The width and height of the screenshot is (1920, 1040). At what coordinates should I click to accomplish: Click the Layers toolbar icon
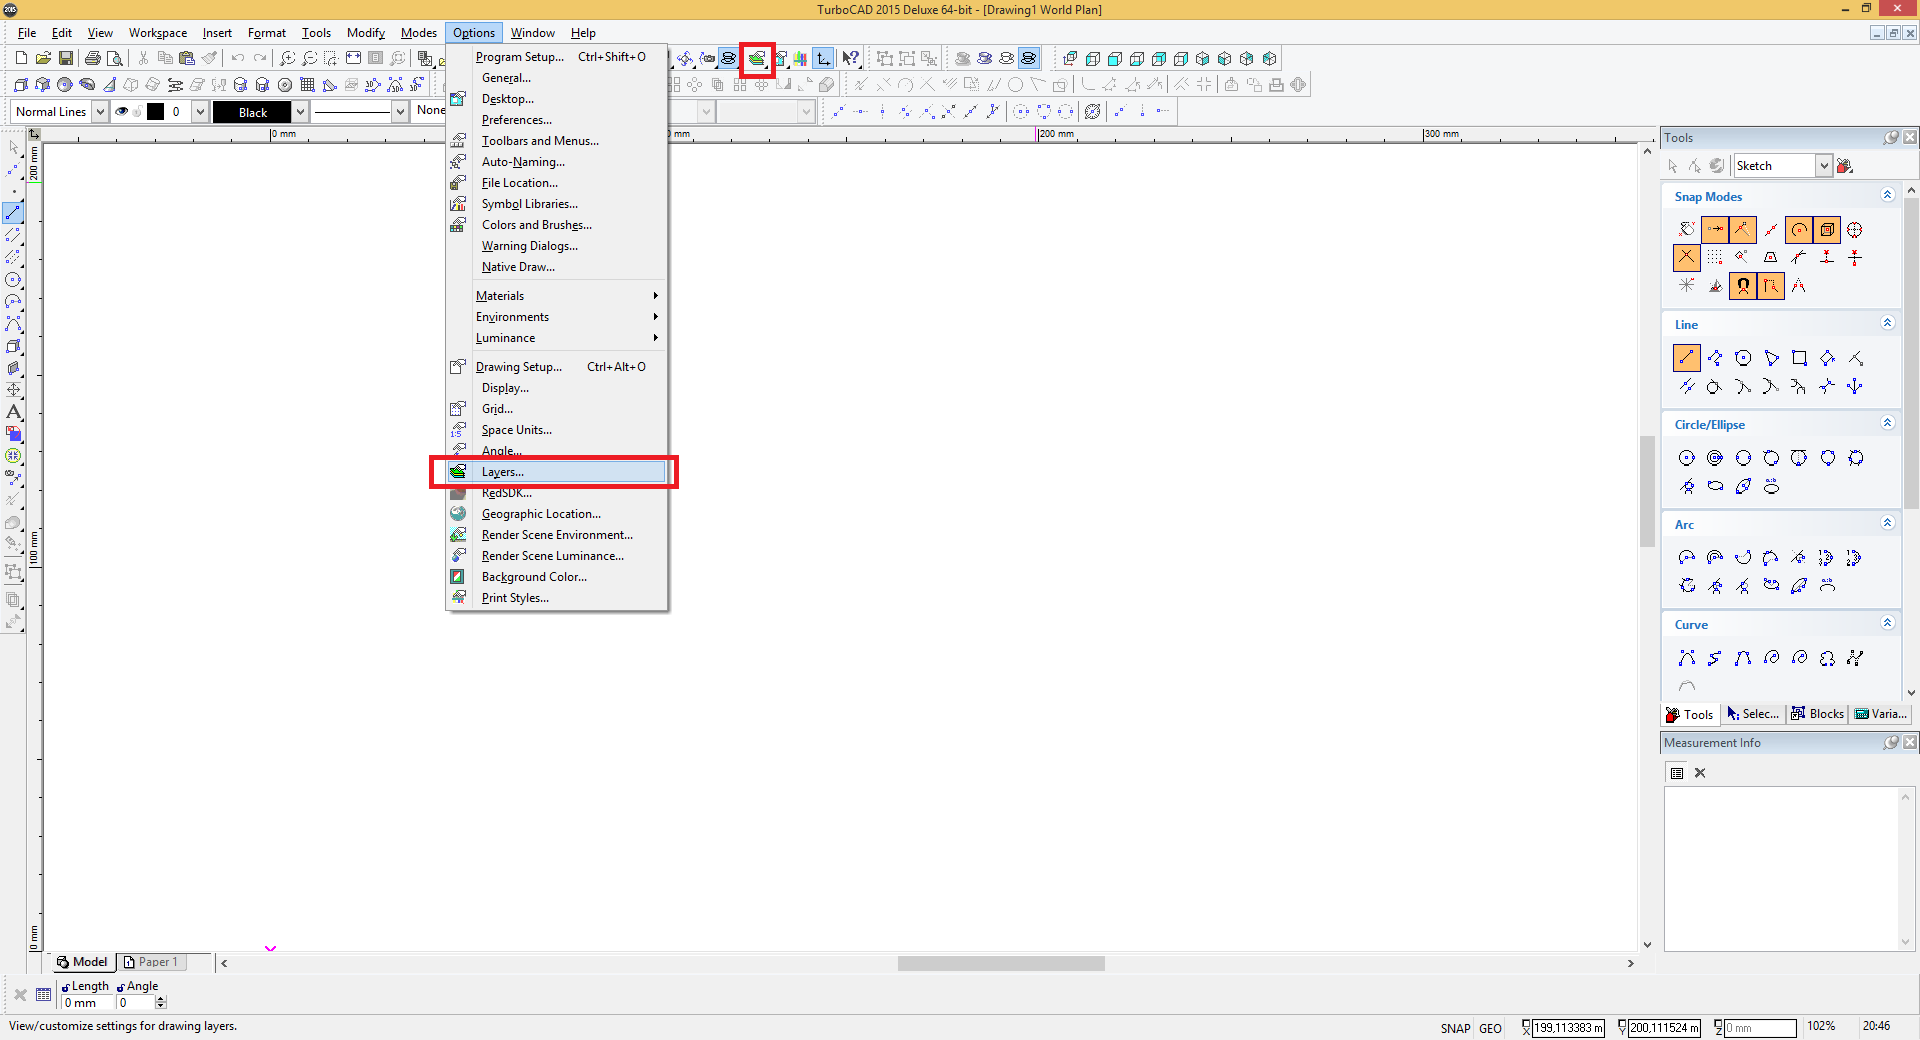point(757,59)
